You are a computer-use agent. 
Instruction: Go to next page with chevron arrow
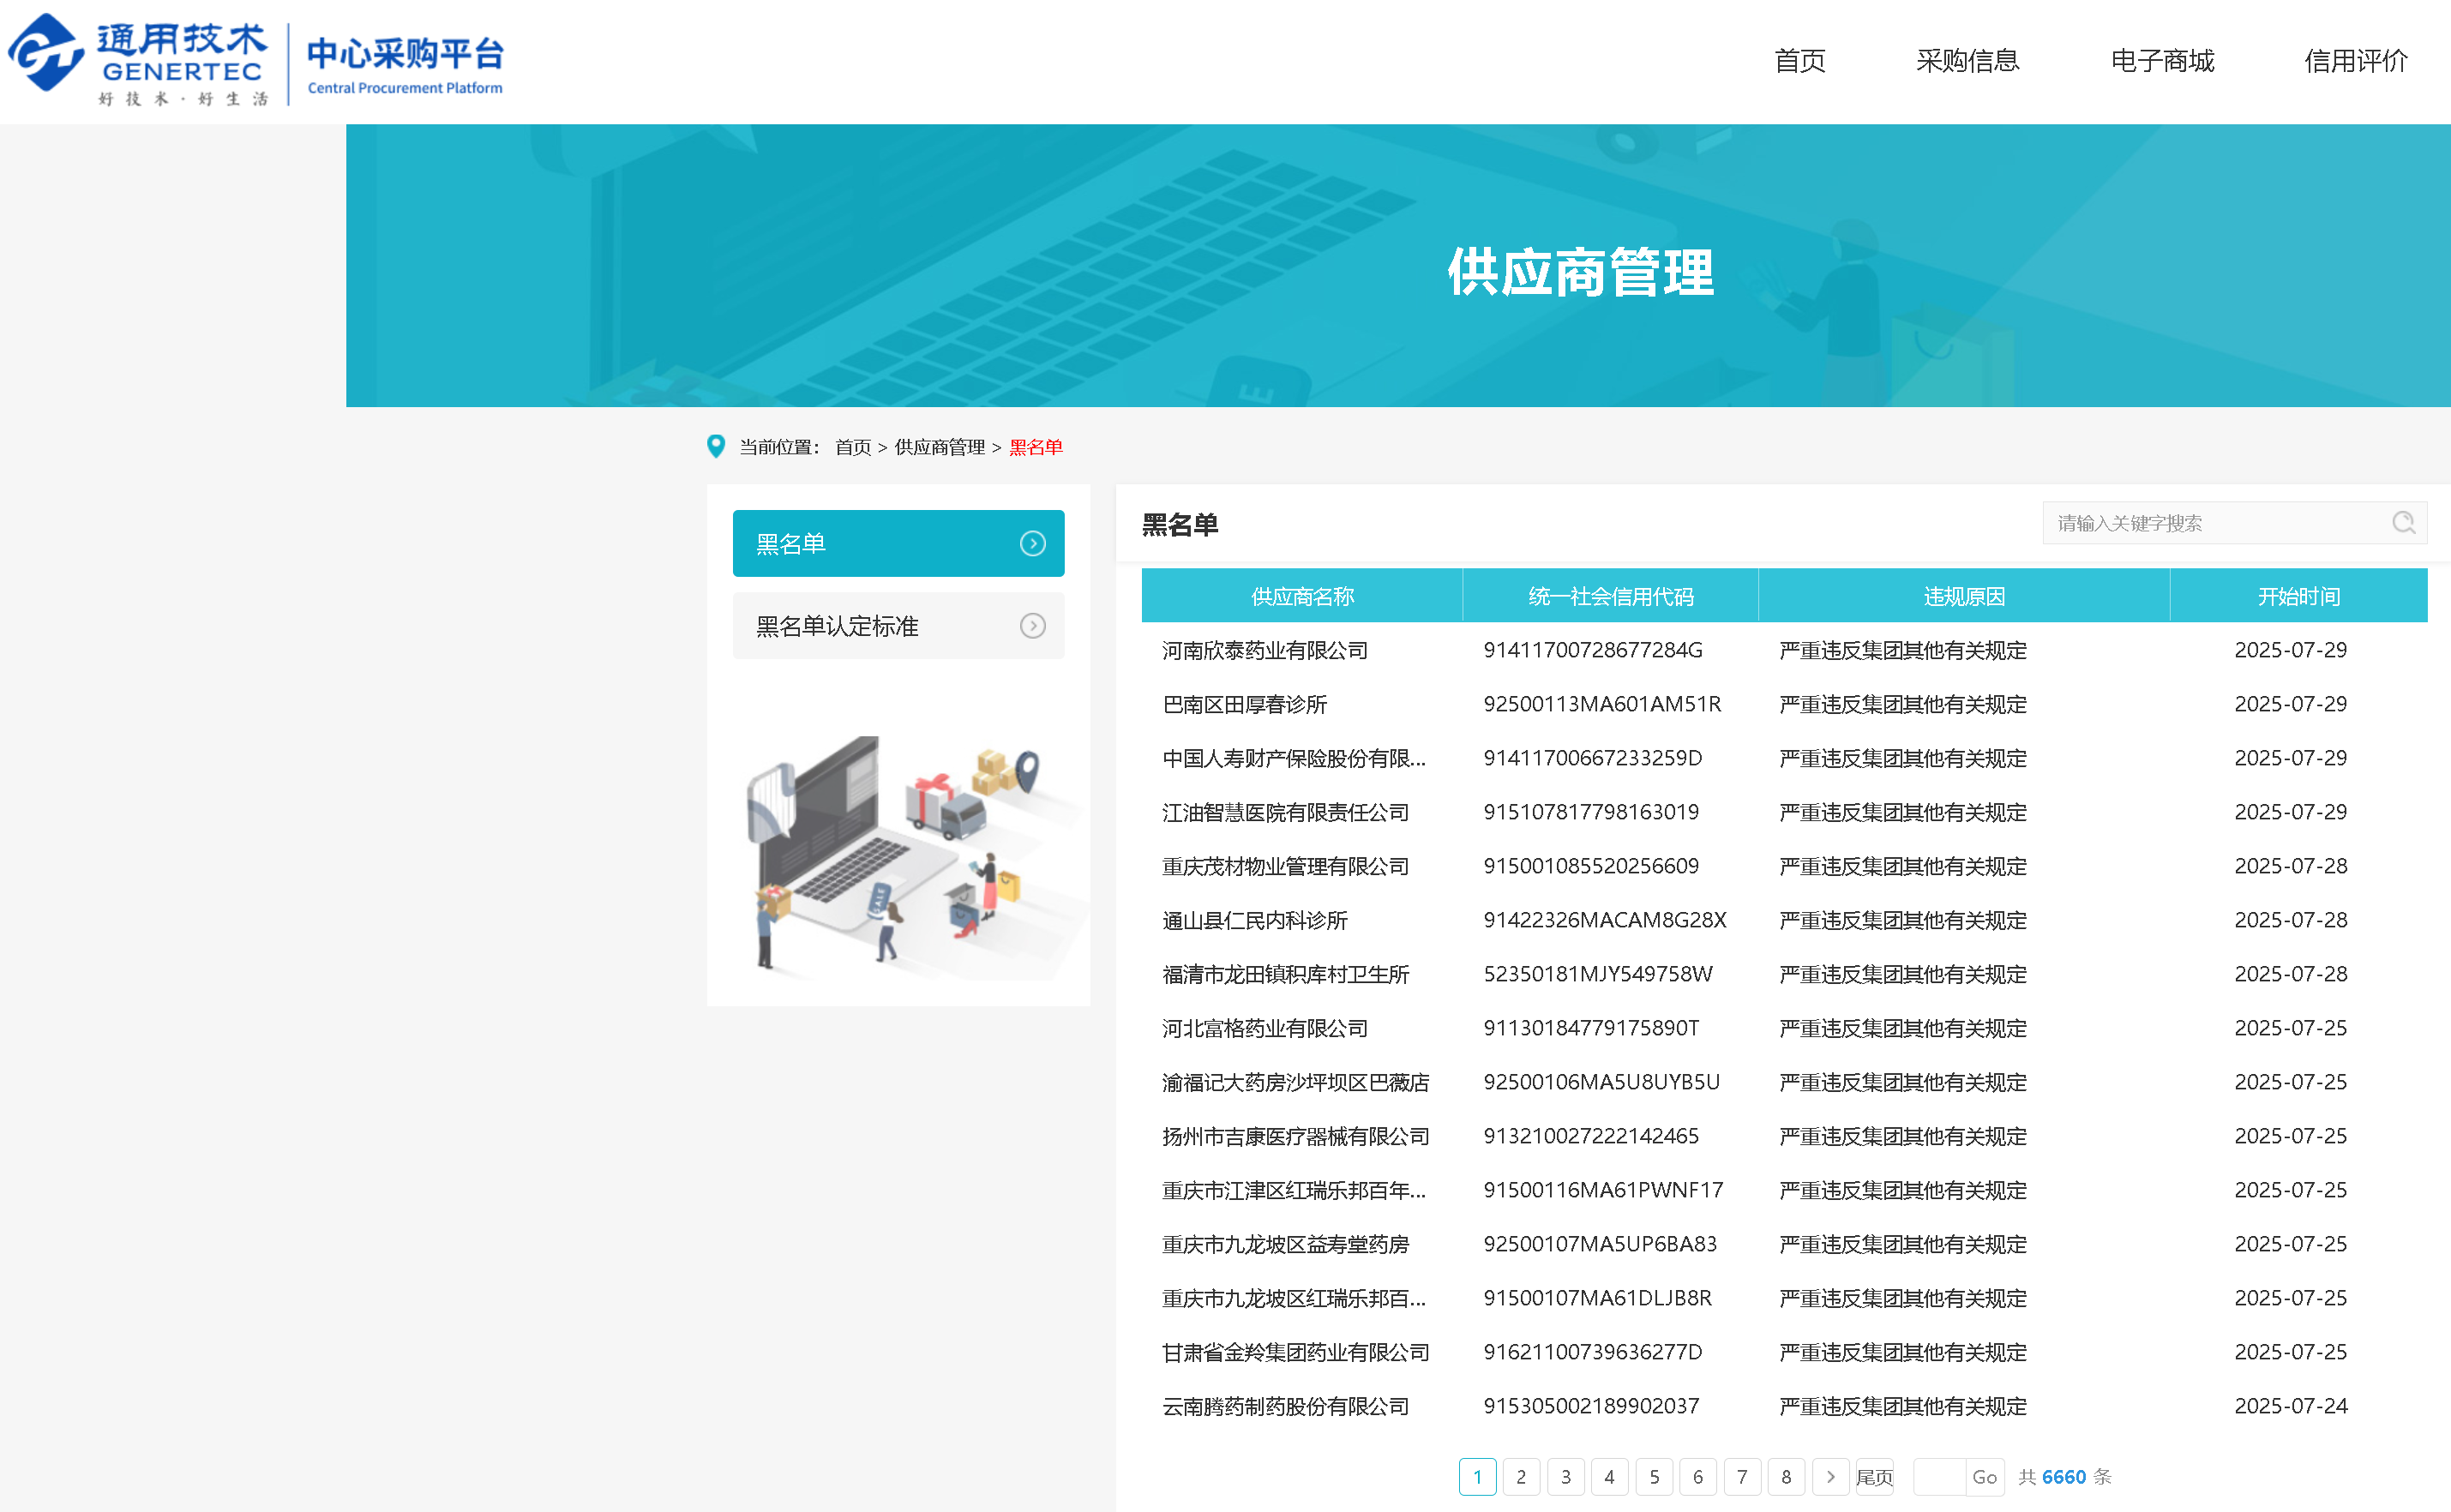click(x=1830, y=1476)
